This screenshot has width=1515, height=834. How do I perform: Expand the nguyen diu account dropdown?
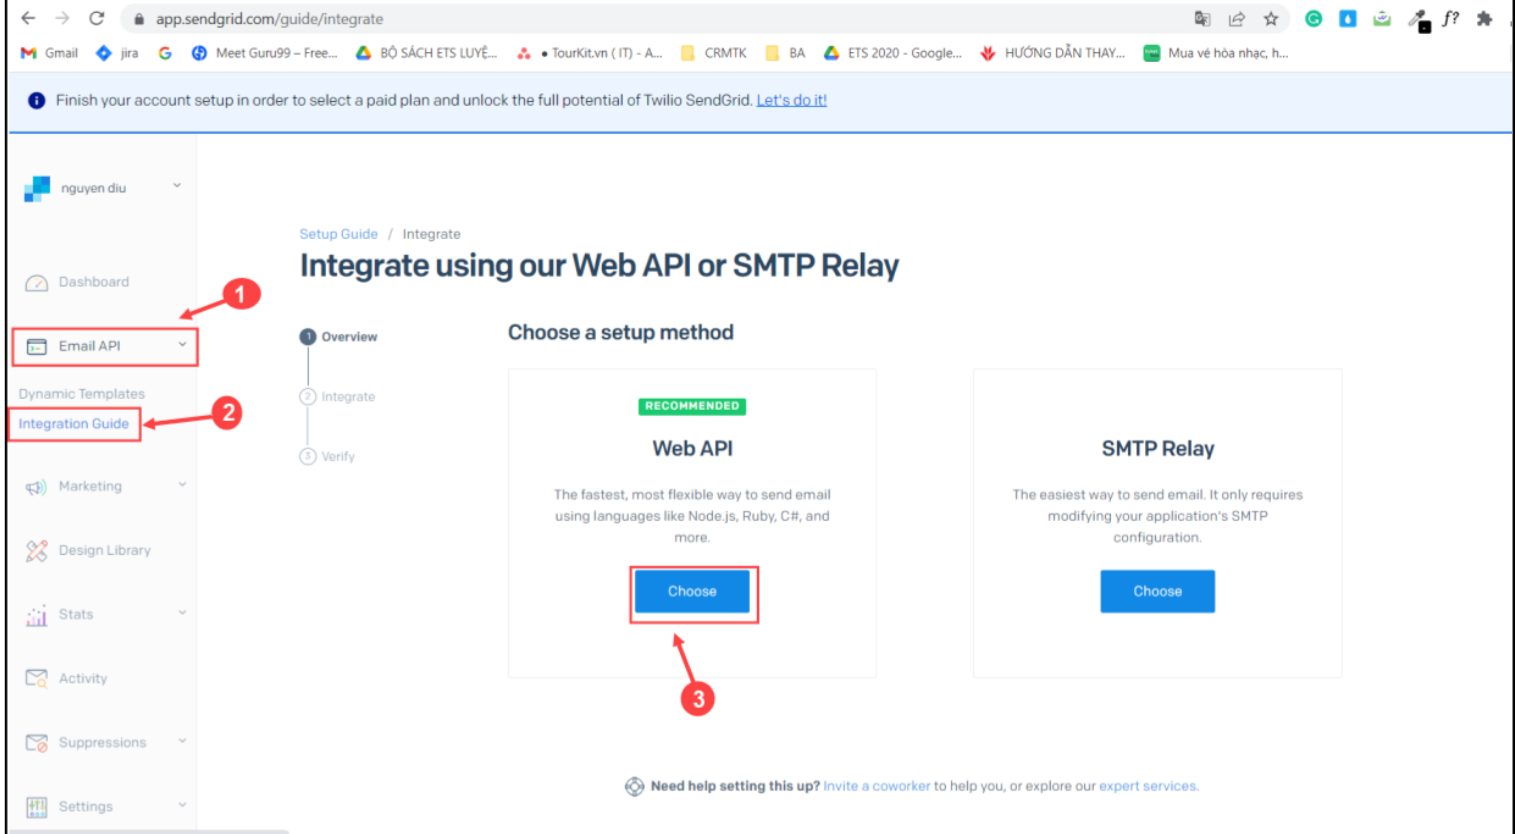(x=177, y=186)
